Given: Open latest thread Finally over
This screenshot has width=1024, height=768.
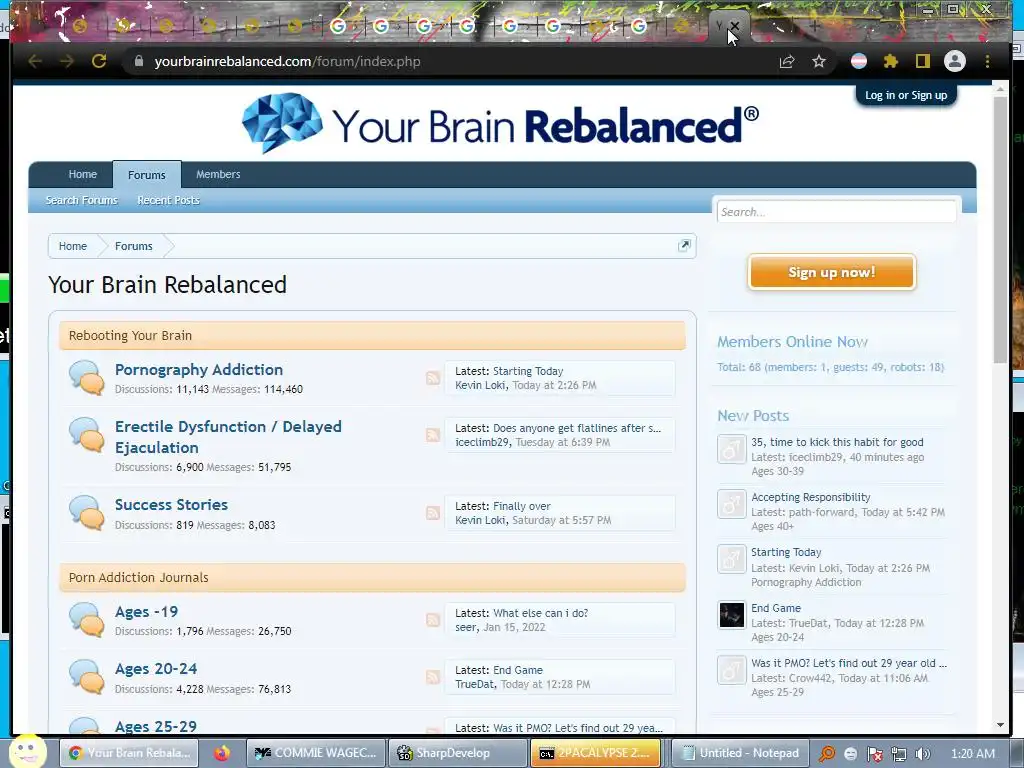Looking at the screenshot, I should click(522, 506).
